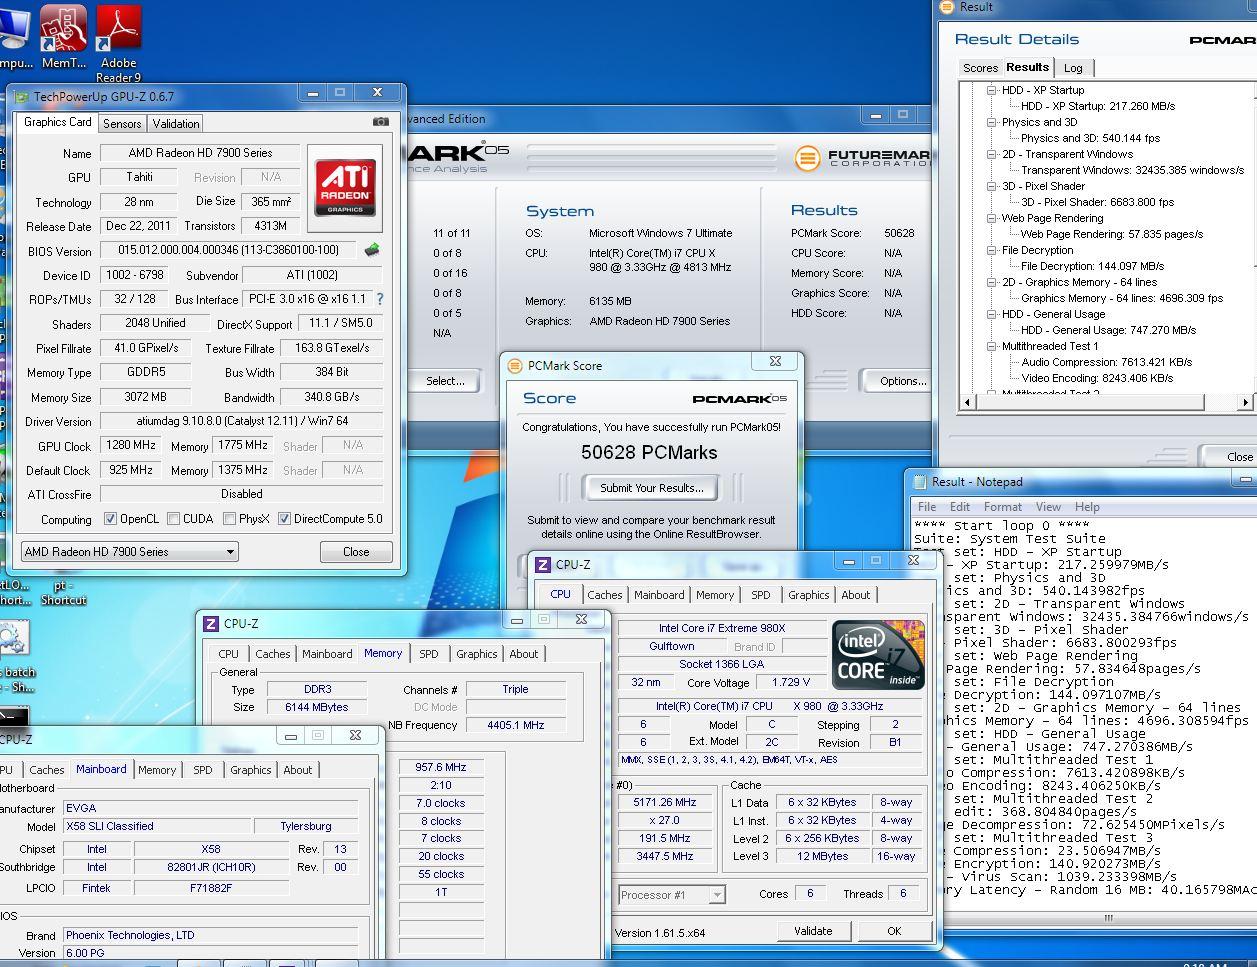1257x967 pixels.
Task: Collapse the HDD - XP Startup tree node
Action: (x=991, y=90)
